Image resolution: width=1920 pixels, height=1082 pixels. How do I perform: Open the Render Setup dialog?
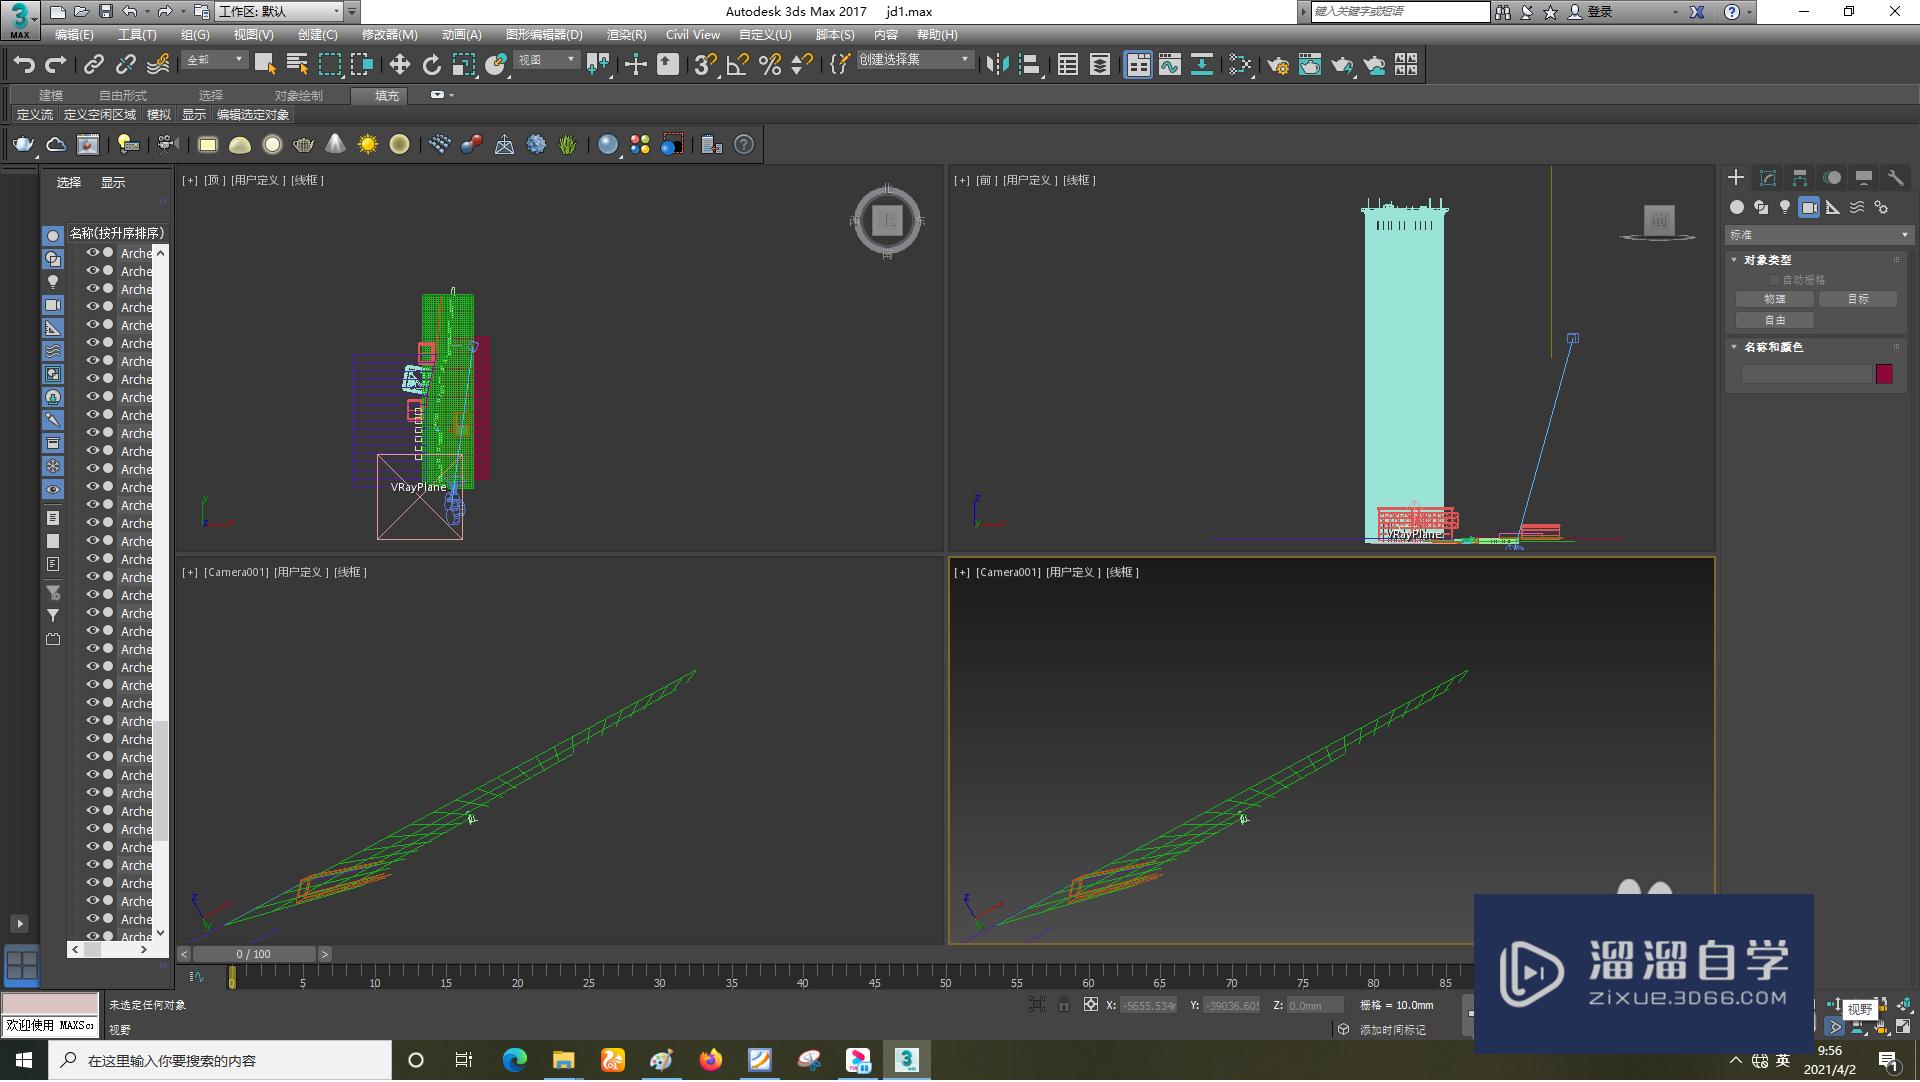(1278, 65)
